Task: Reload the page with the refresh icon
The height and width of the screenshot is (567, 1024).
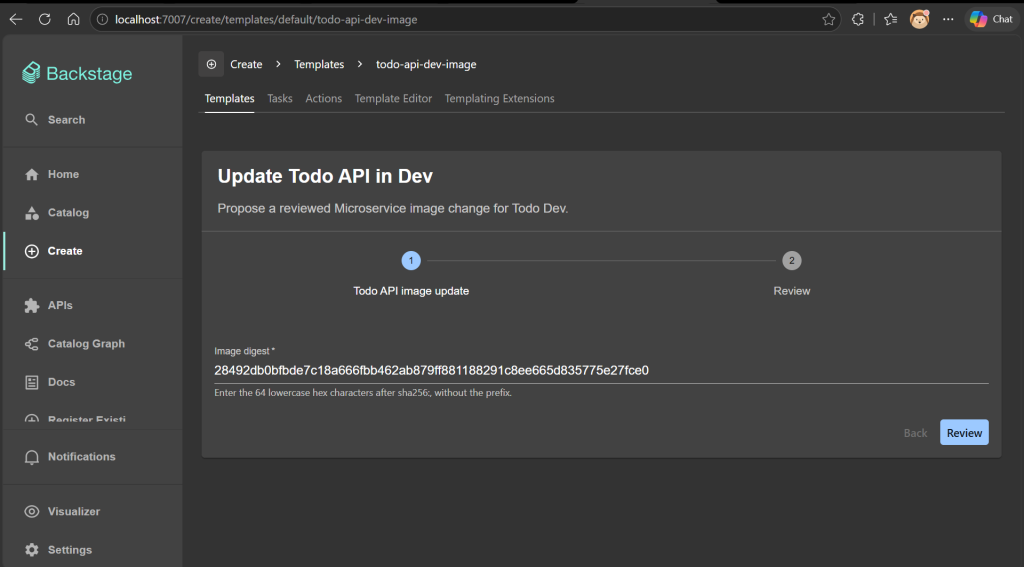Action: click(44, 20)
